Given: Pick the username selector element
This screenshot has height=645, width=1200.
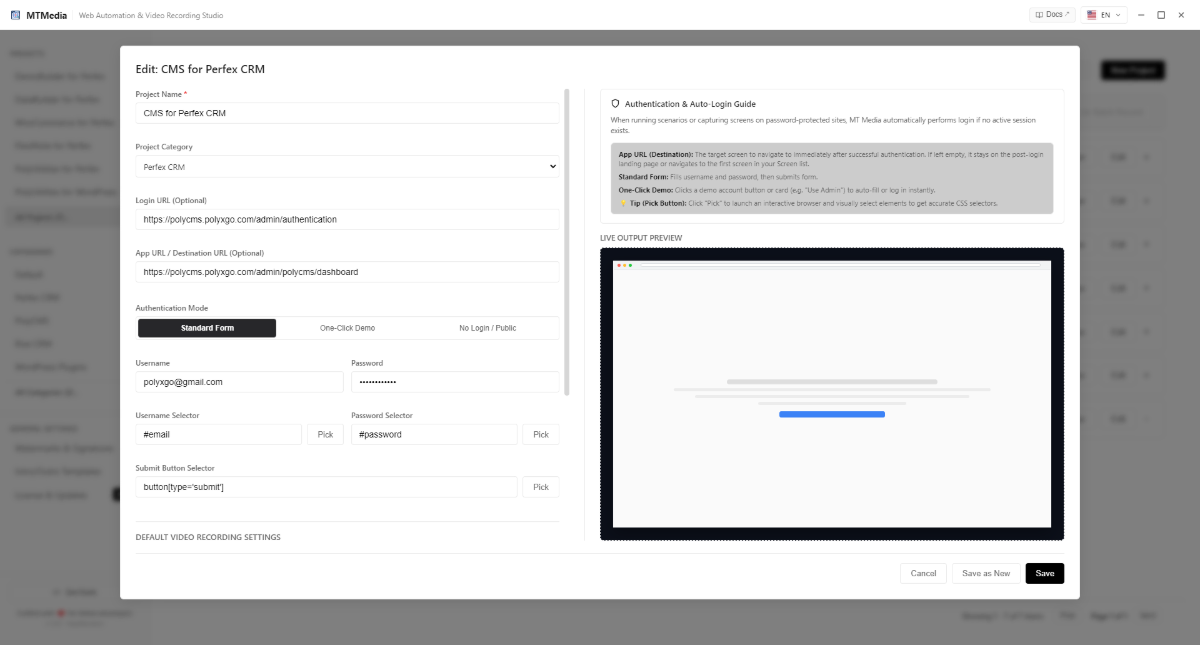Looking at the screenshot, I should tap(325, 435).
